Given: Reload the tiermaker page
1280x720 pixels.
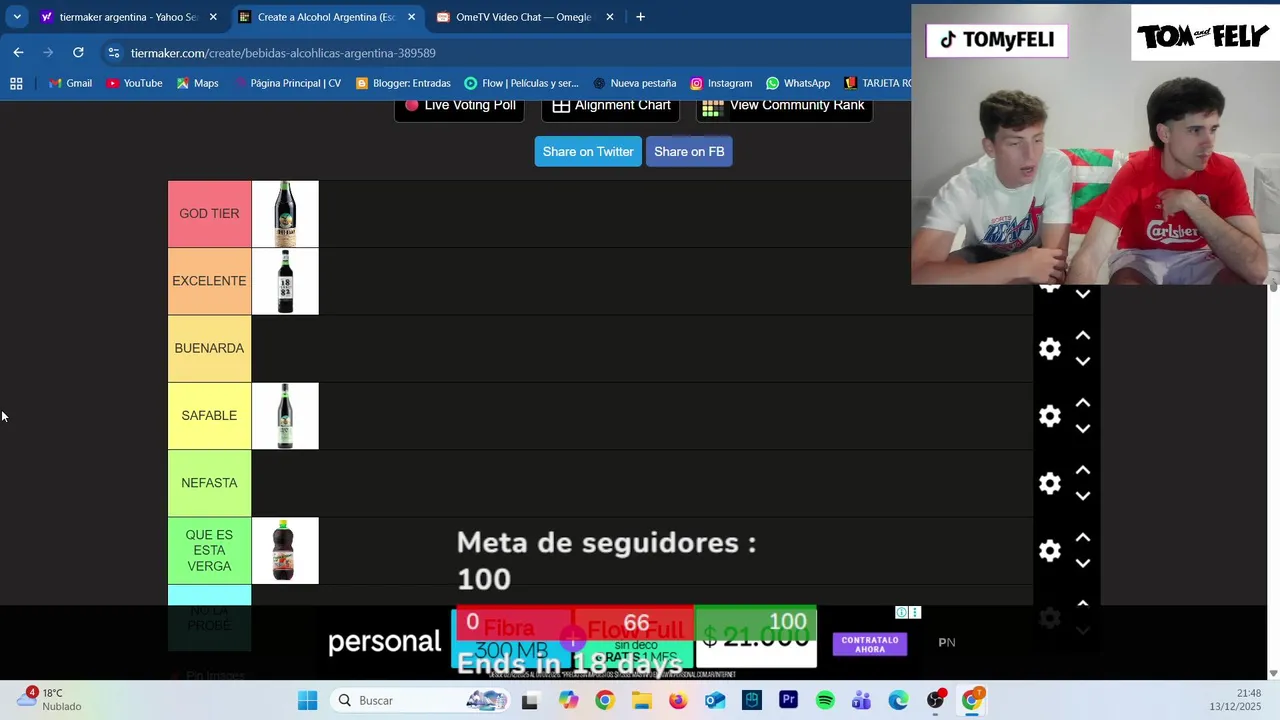Looking at the screenshot, I should click(78, 53).
